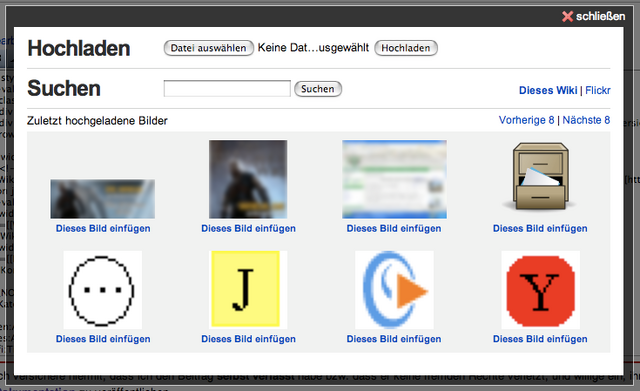Screen dimensions: 640x391
Task: Click the 'Datei auswählen' file chooser button
Action: (x=209, y=48)
